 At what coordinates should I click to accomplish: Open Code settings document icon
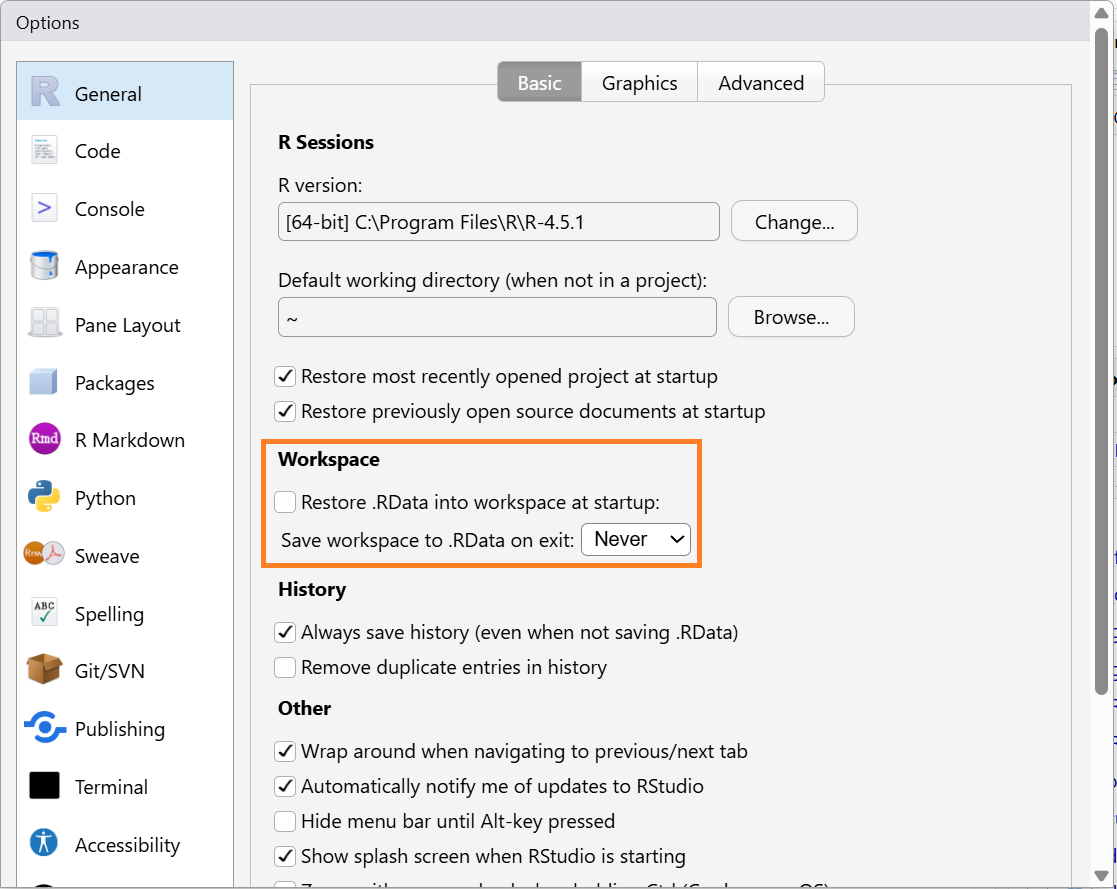tap(44, 150)
